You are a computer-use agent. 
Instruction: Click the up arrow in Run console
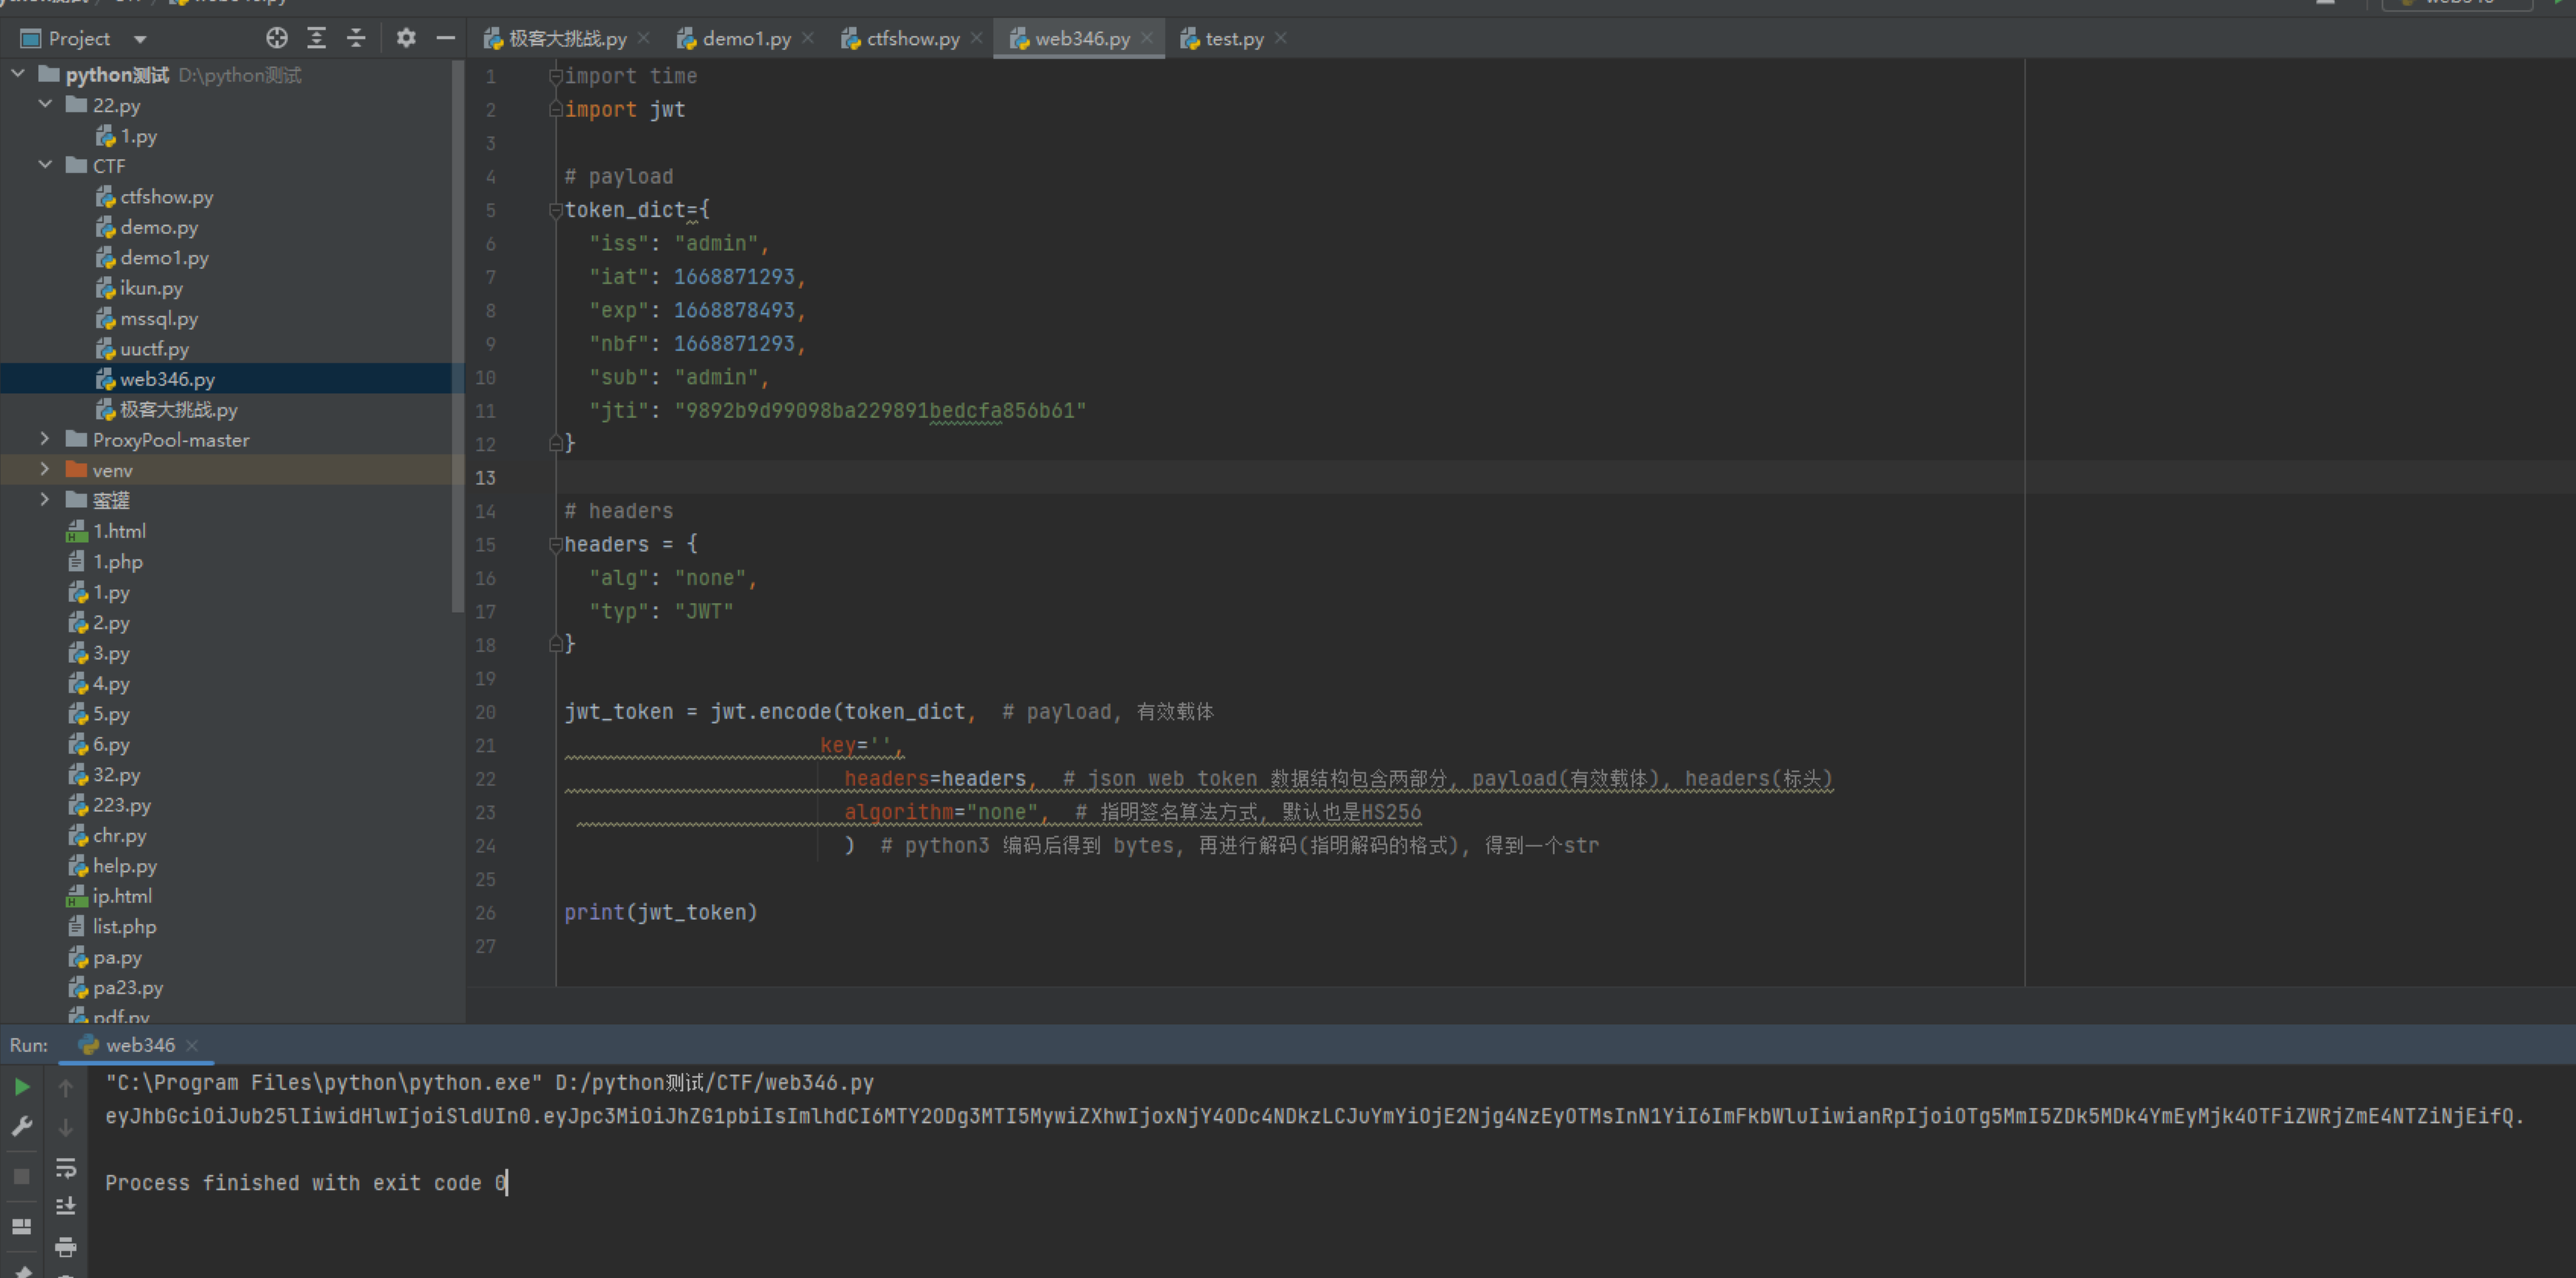tap(66, 1087)
